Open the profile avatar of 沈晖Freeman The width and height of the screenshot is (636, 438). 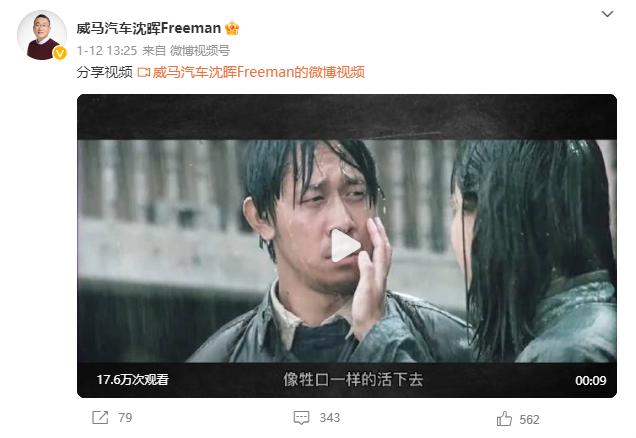click(x=42, y=36)
